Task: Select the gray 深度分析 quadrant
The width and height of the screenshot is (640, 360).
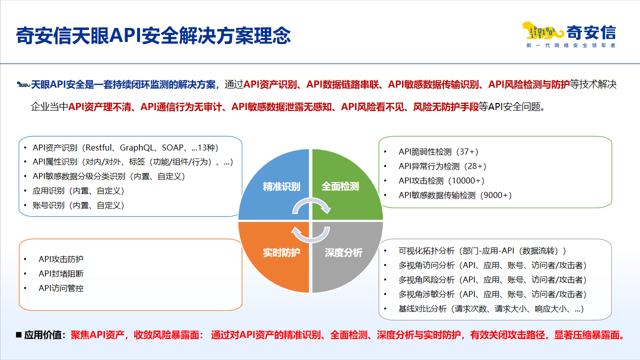Action: (x=347, y=257)
